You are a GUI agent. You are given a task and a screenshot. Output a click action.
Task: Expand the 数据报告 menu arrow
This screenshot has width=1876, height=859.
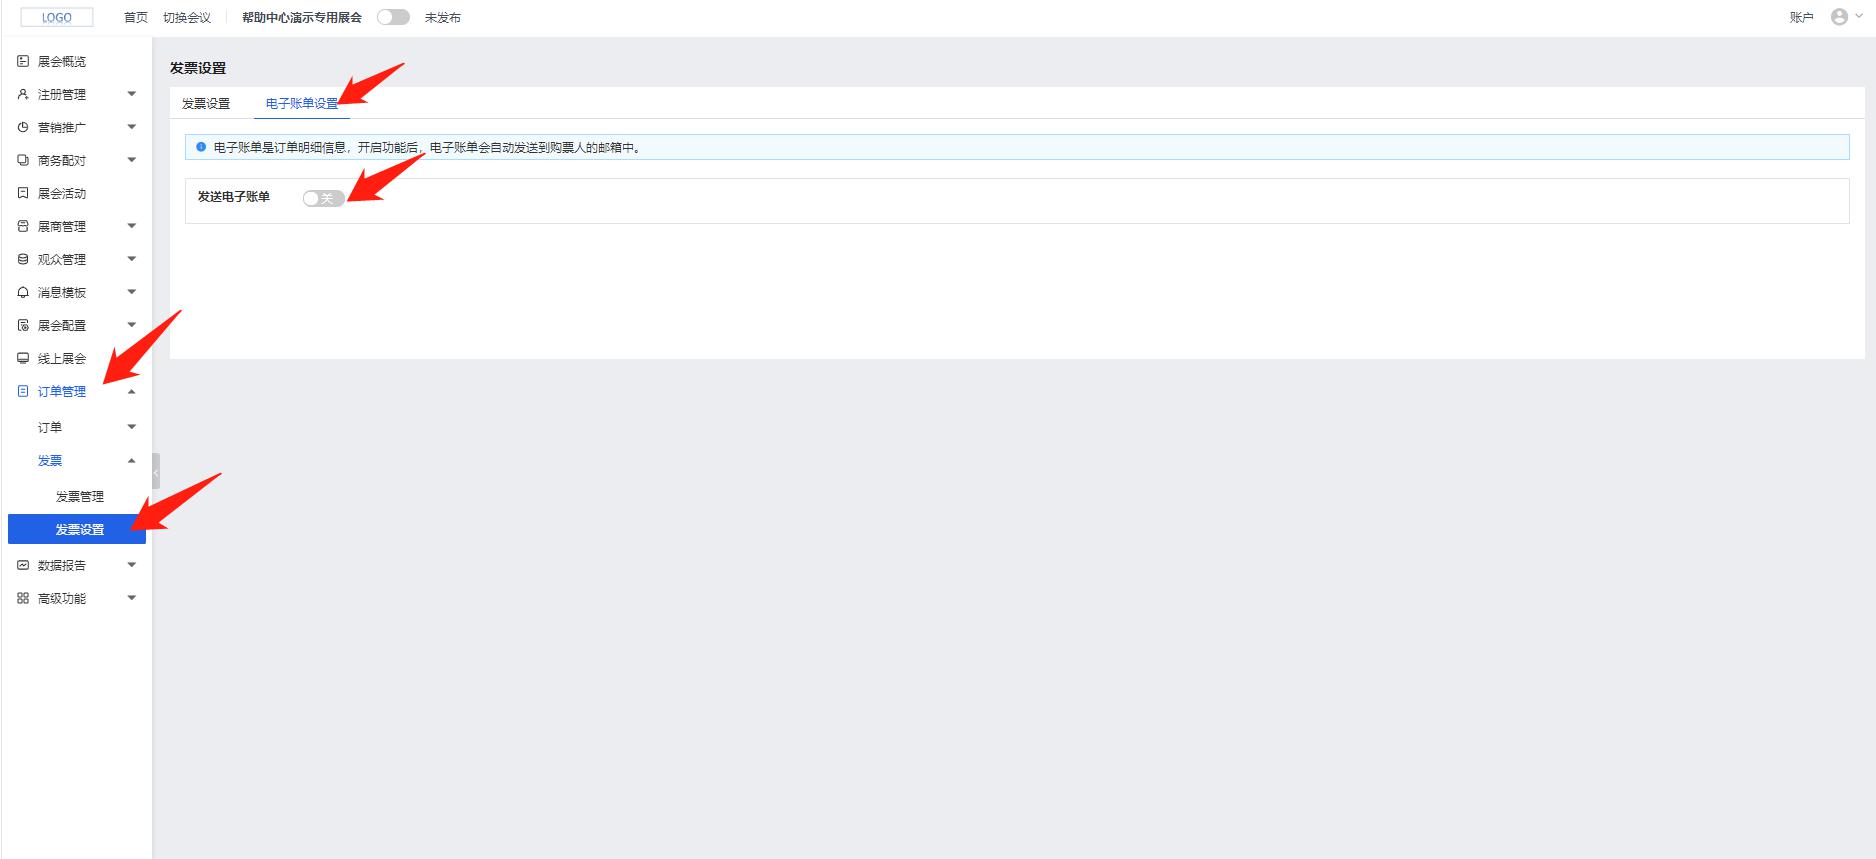point(131,565)
